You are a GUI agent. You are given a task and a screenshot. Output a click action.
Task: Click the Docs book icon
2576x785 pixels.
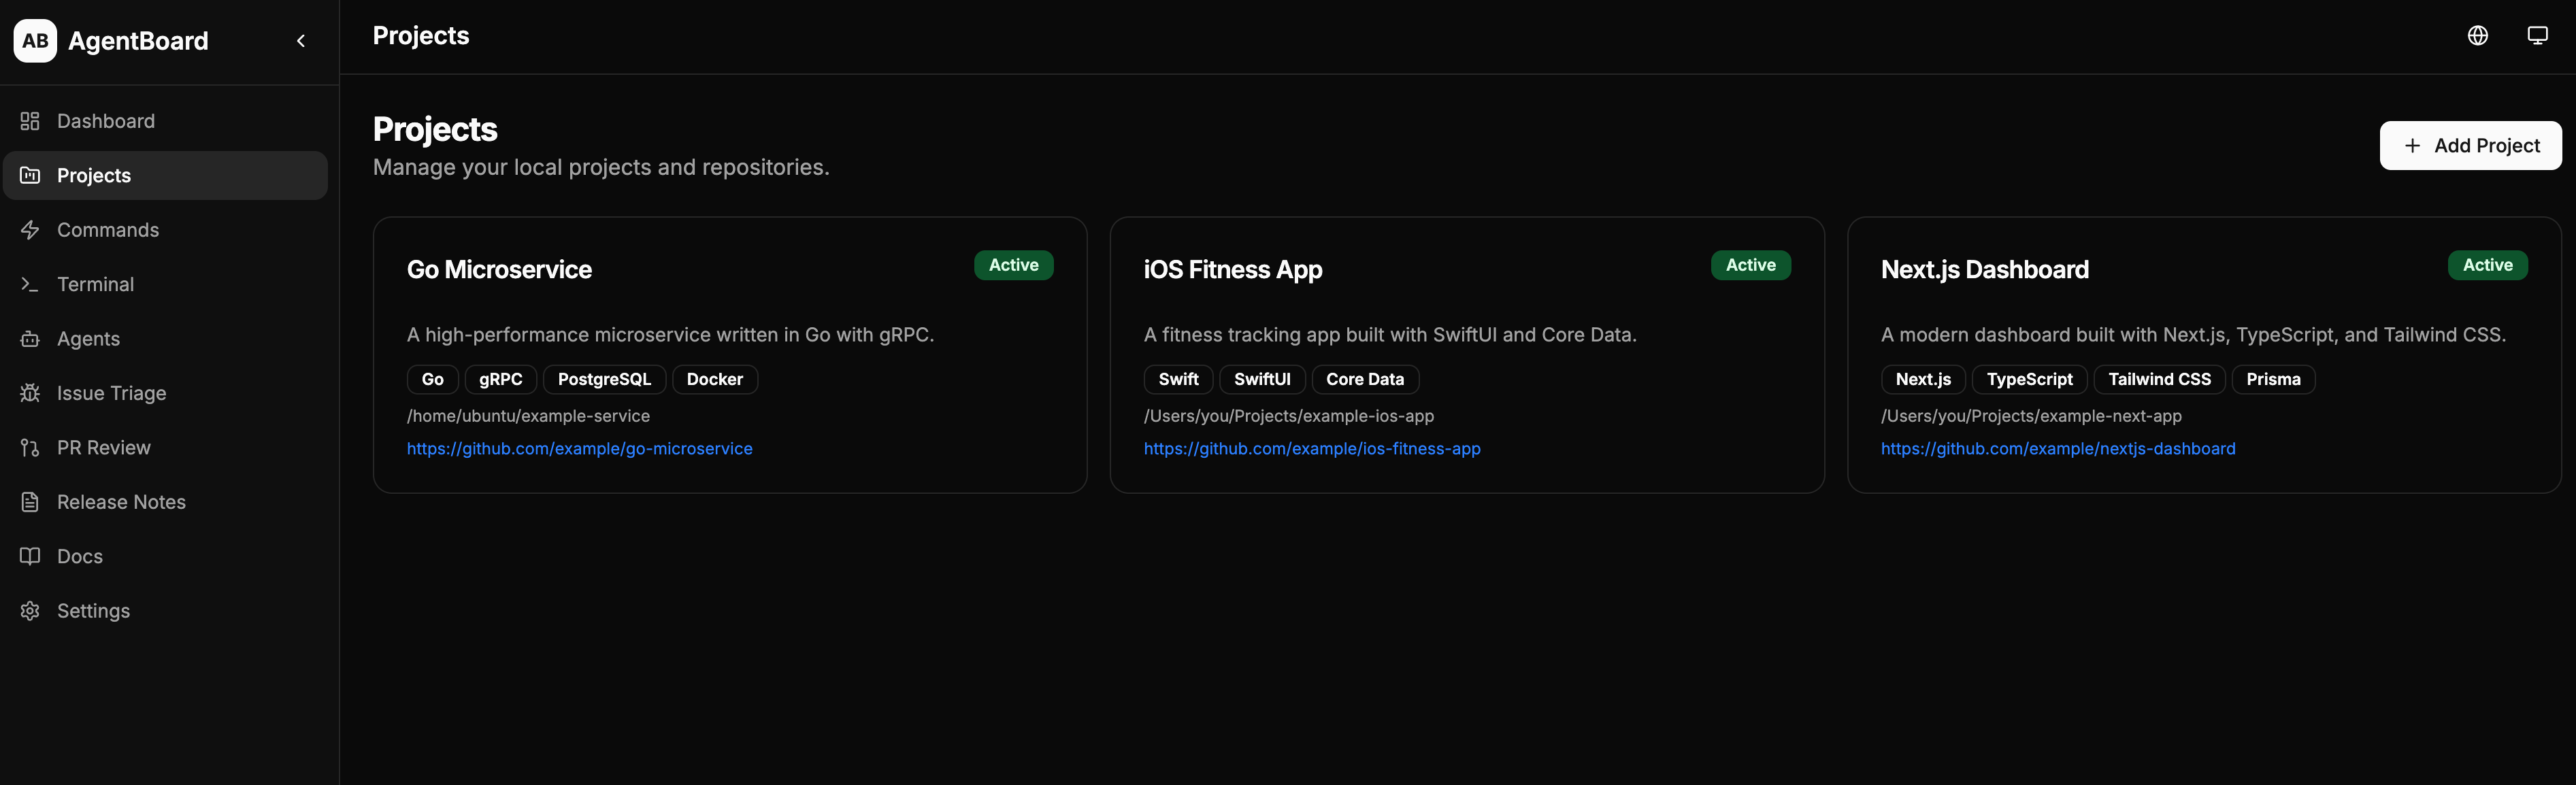point(30,556)
